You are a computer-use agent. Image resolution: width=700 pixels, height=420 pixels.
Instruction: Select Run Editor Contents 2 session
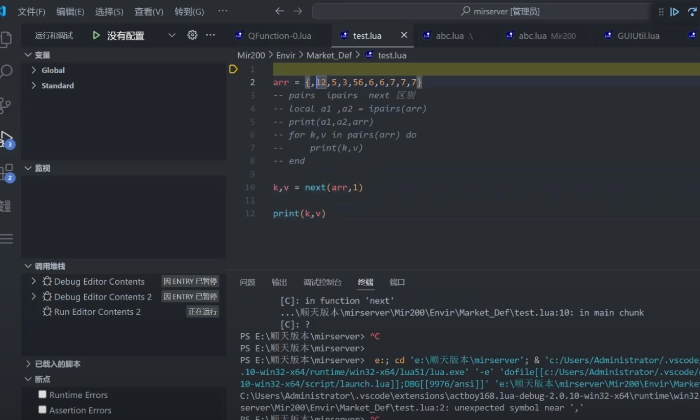pos(97,312)
